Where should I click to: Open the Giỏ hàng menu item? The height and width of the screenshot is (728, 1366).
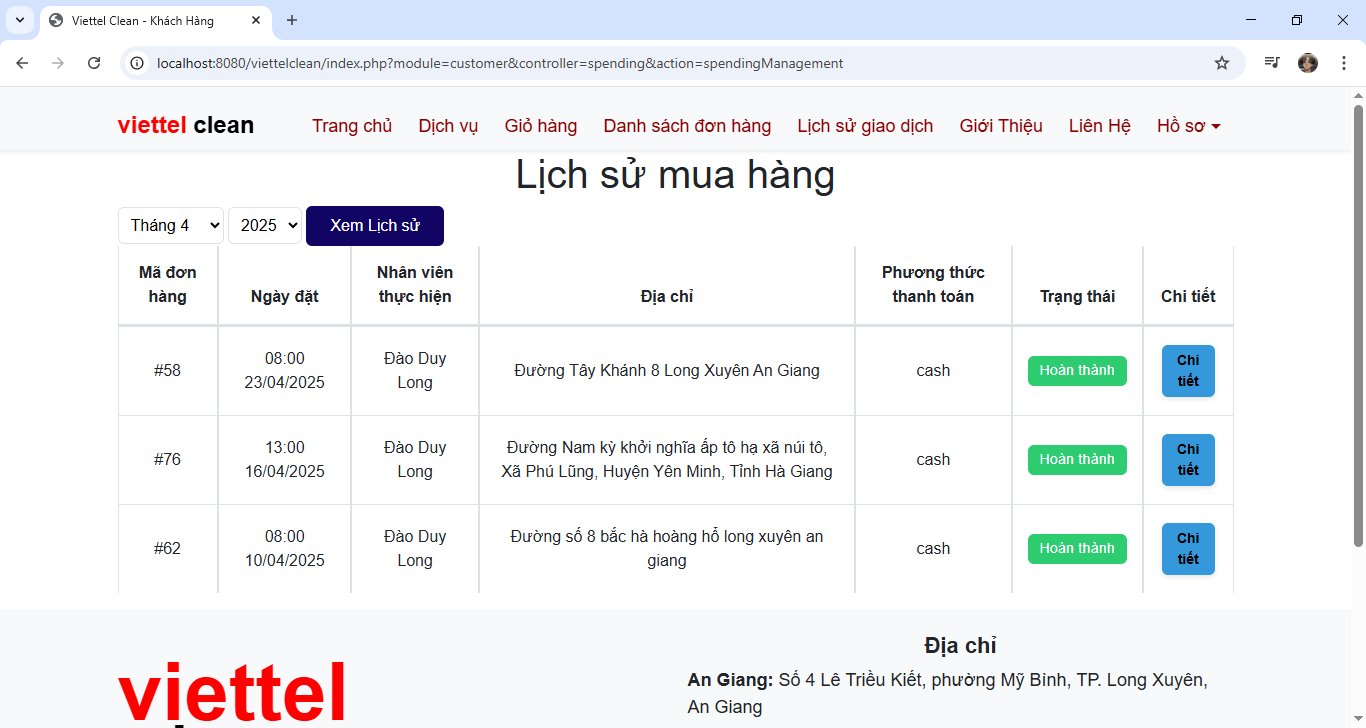pyautogui.click(x=540, y=126)
